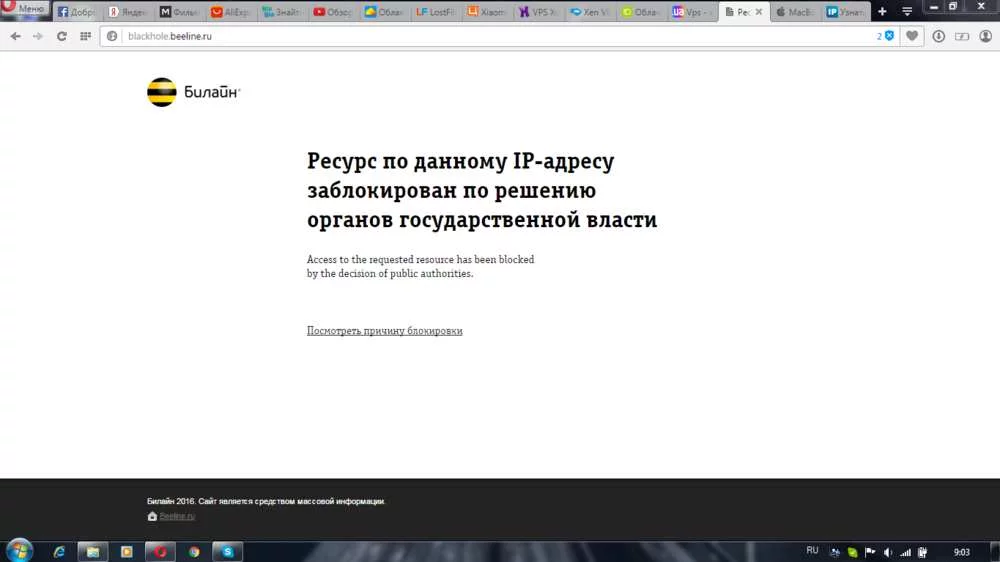Launch Skype from the taskbar

pos(228,551)
